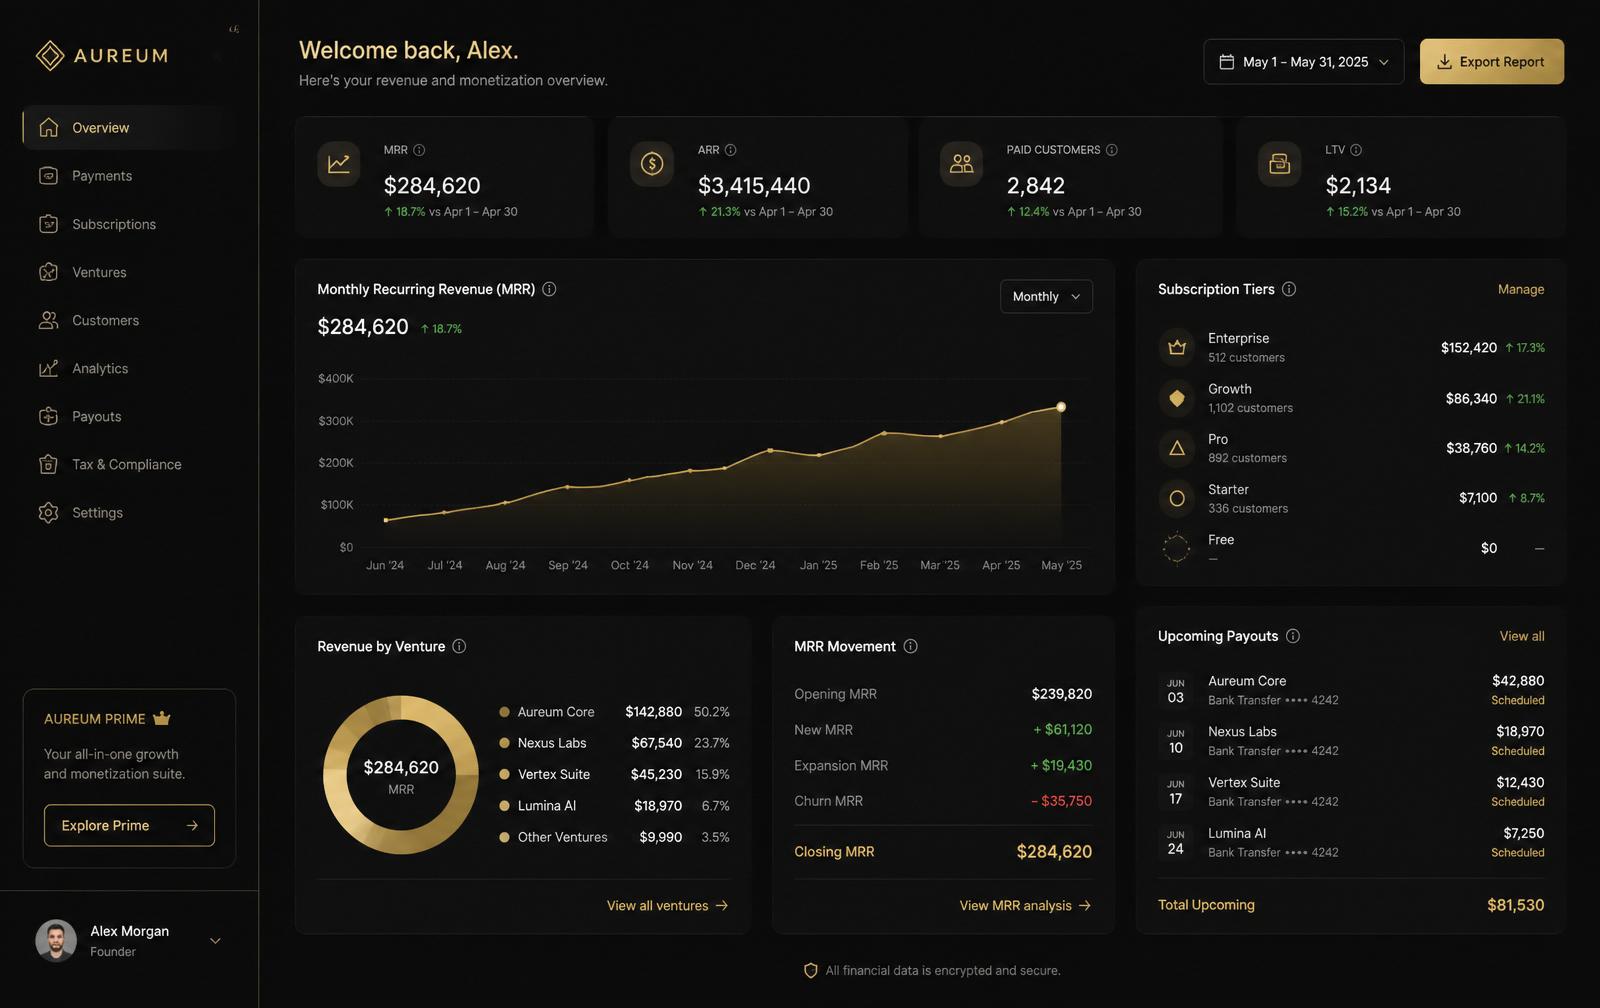Click the Explore Prime button
Image resolution: width=1600 pixels, height=1008 pixels.
pyautogui.click(x=129, y=825)
